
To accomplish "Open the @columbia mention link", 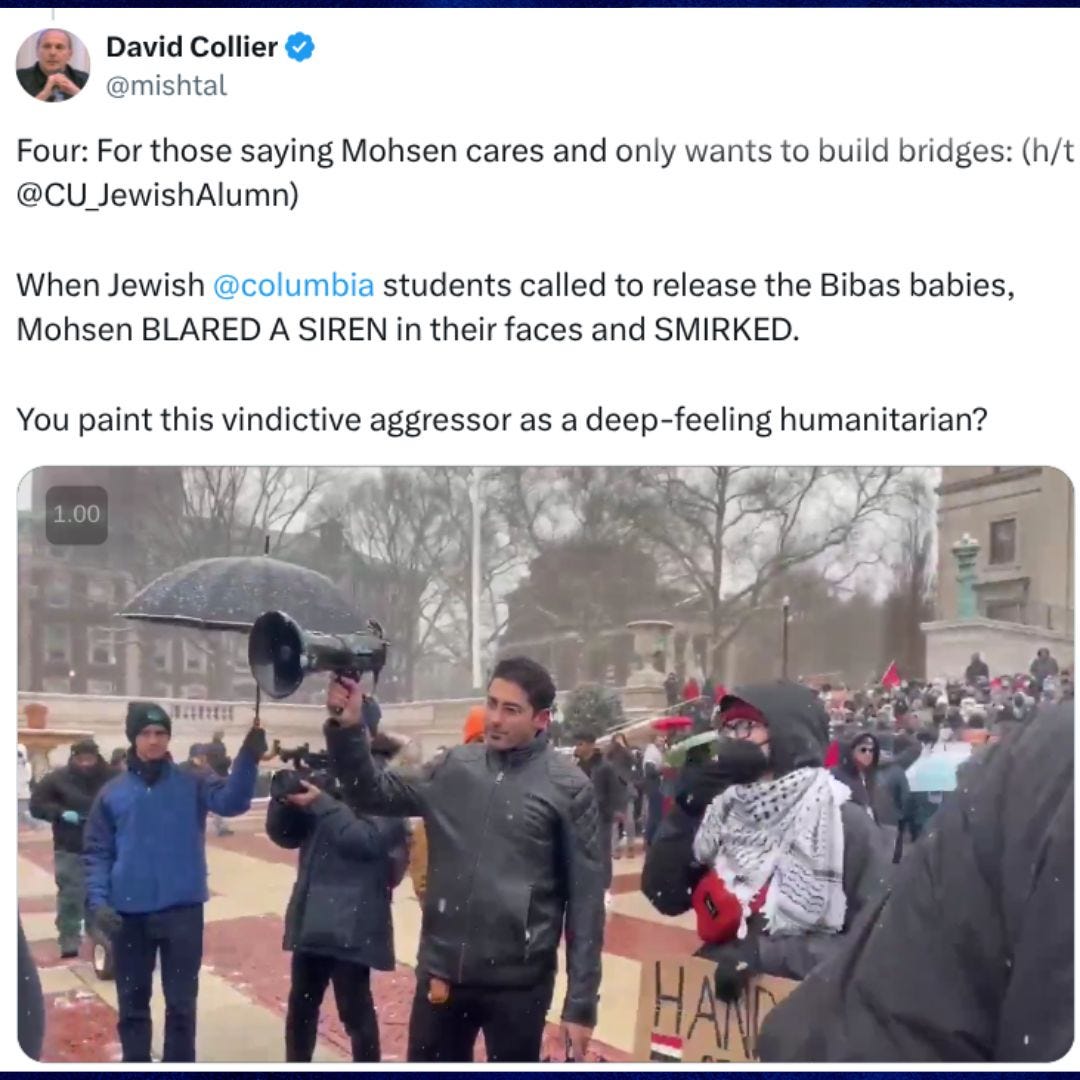I will [x=293, y=285].
